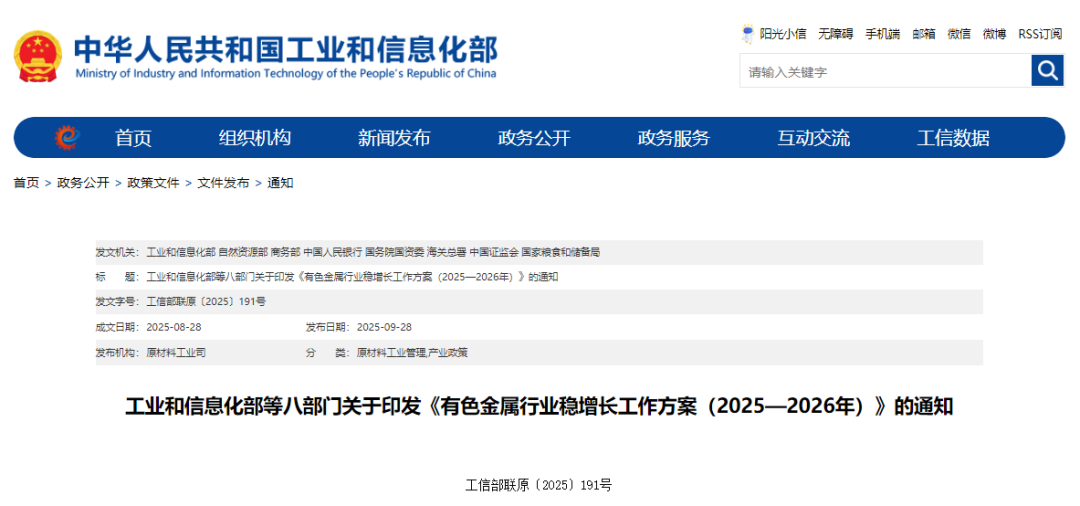Screen dimensions: 1080x506
Task: Click the centered 工信部联原〔2025〕191号 line below headline
Action: pos(539,485)
